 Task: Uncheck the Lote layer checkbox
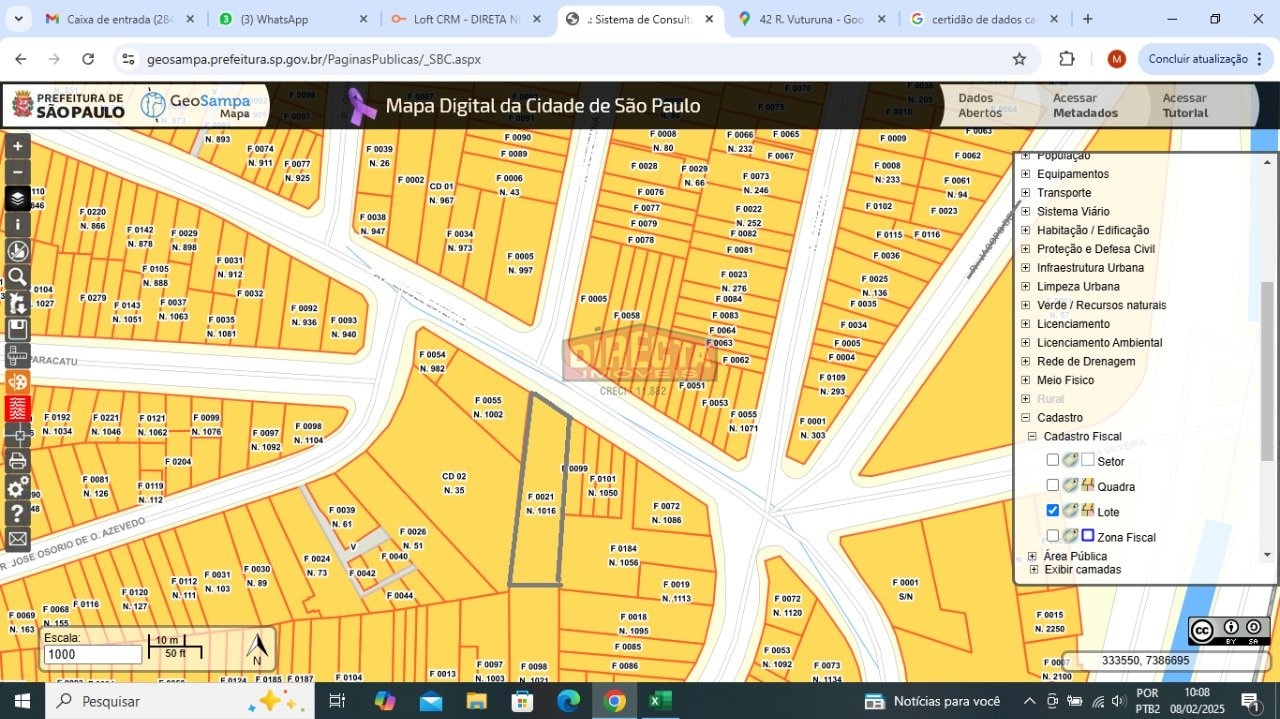pos(1052,510)
